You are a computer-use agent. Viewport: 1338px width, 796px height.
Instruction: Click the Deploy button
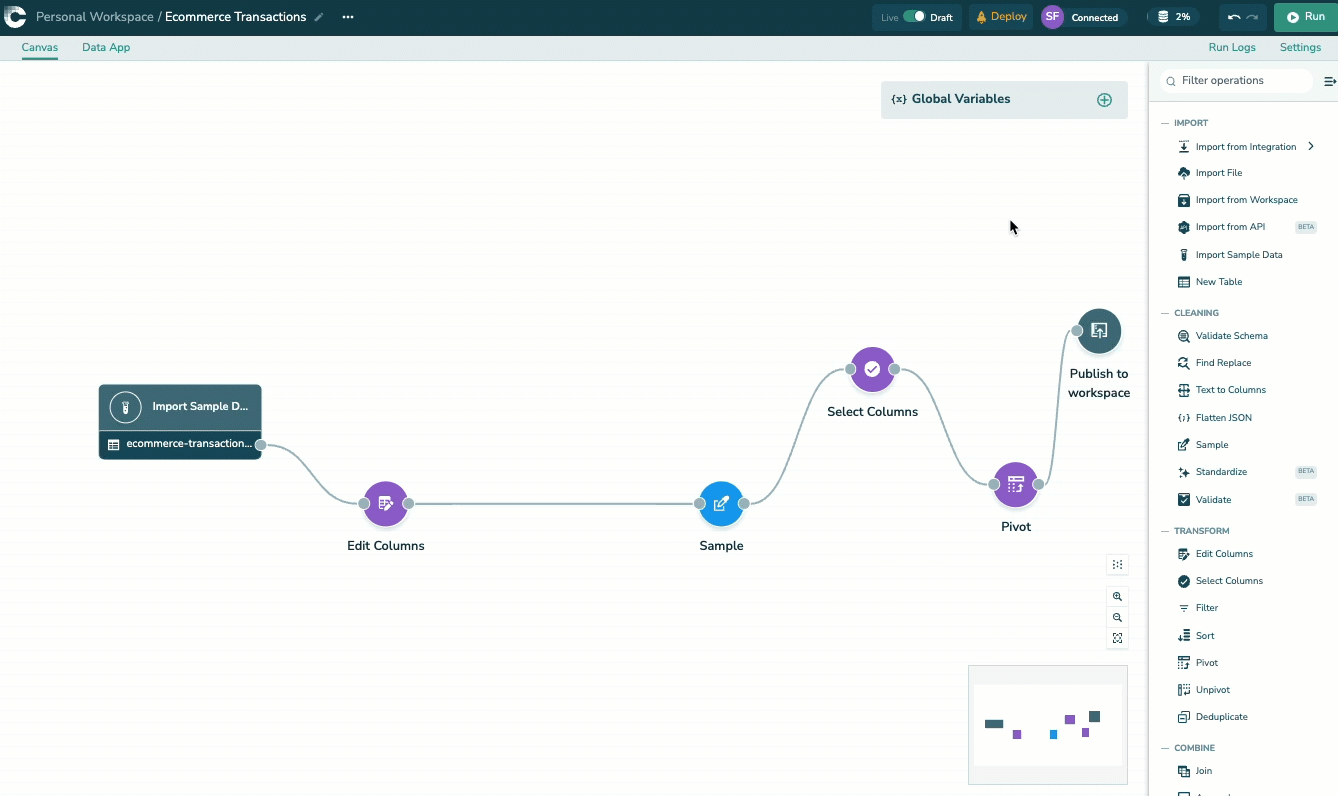click(1001, 17)
